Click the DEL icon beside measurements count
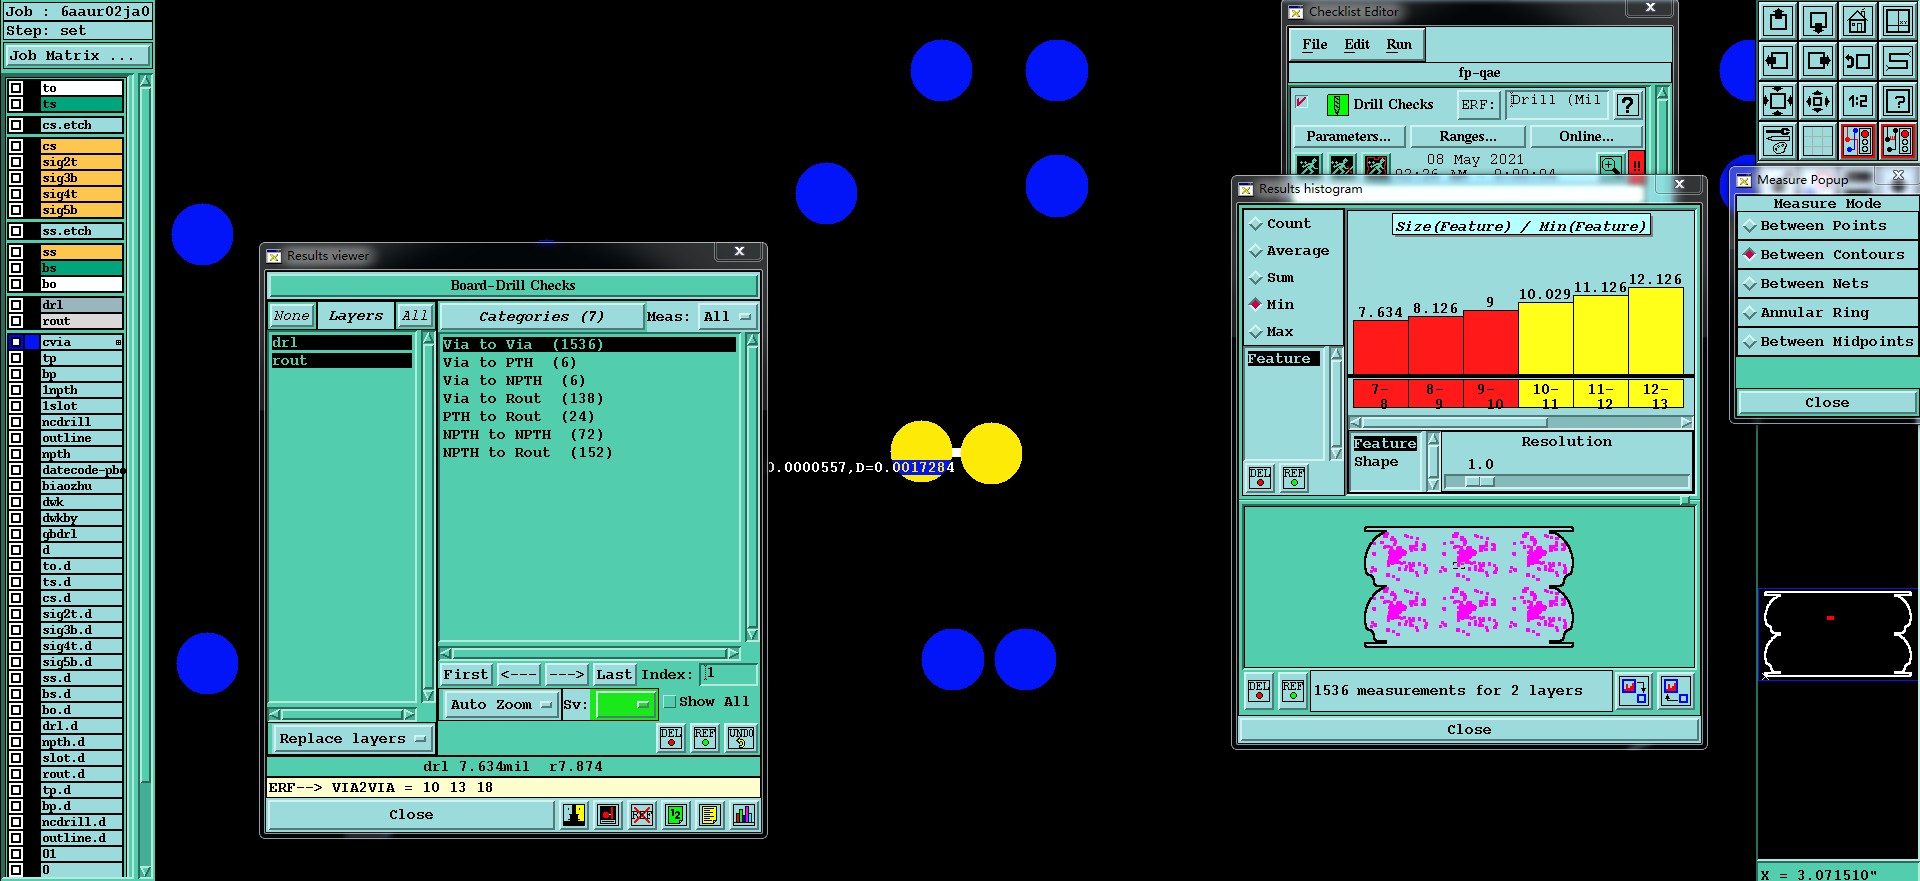 1259,691
